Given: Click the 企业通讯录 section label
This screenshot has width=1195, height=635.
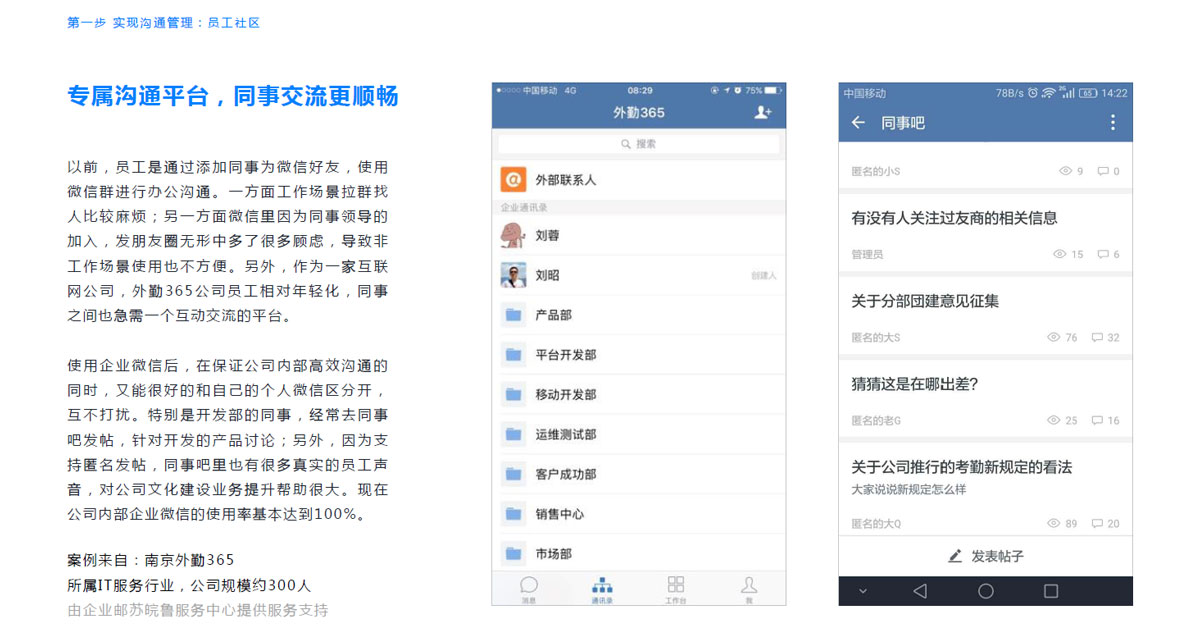Looking at the screenshot, I should point(524,207).
